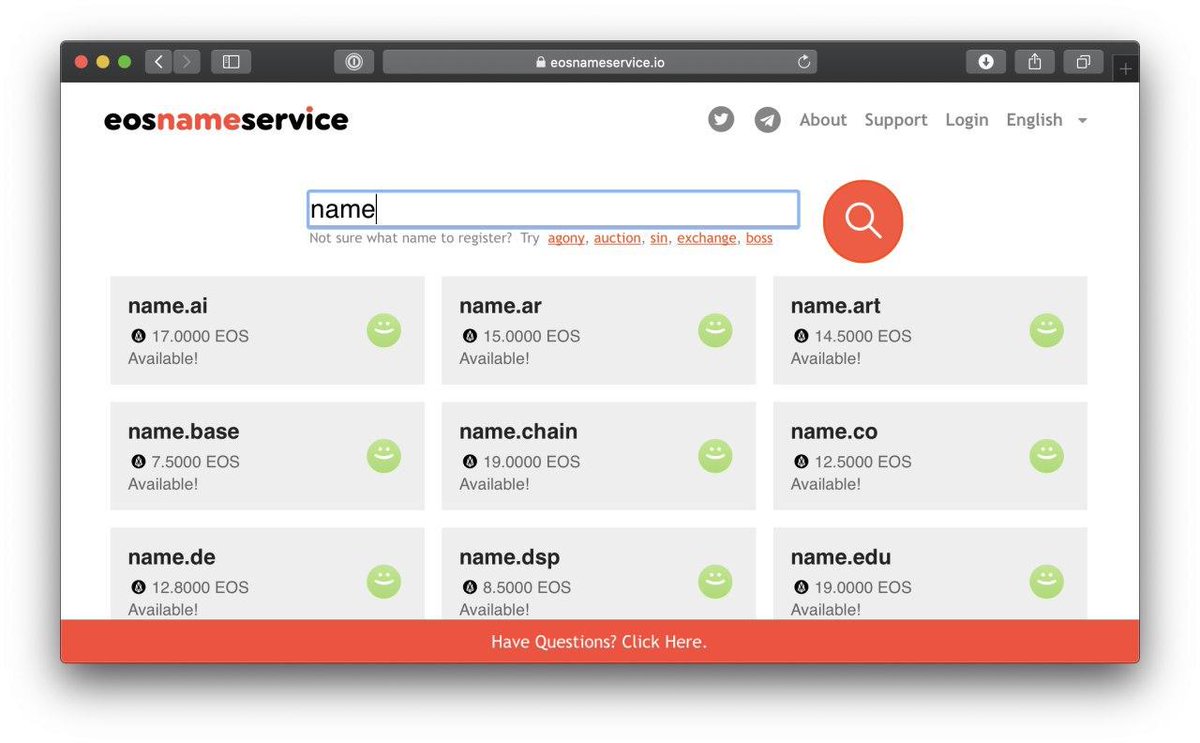Click the smiley icon on name.base card
Image resolution: width=1200 pixels, height=743 pixels.
tap(384, 456)
